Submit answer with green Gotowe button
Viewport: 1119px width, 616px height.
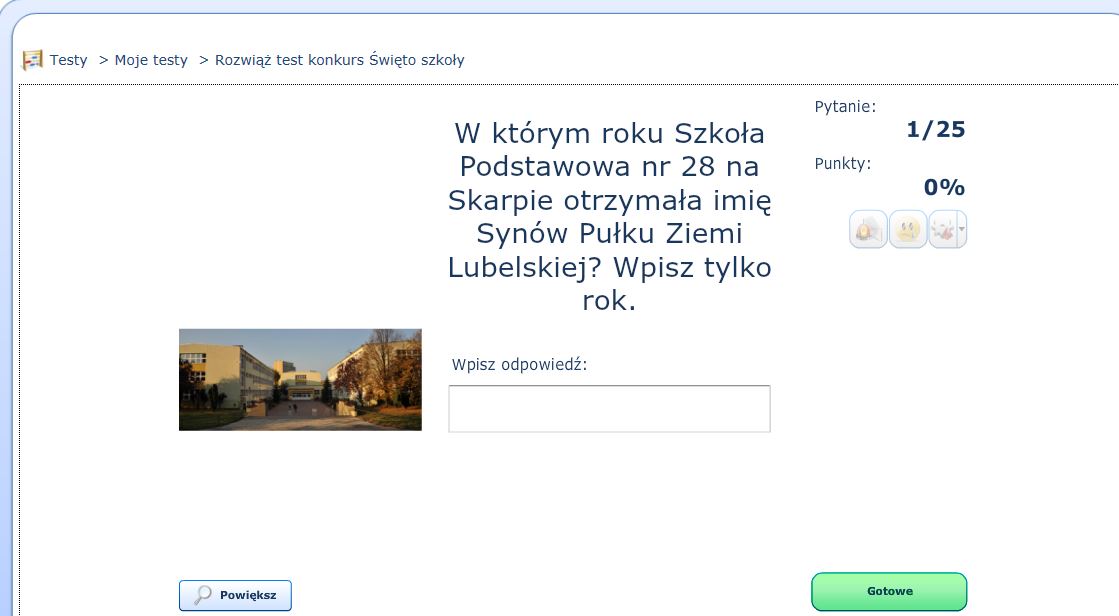click(889, 592)
